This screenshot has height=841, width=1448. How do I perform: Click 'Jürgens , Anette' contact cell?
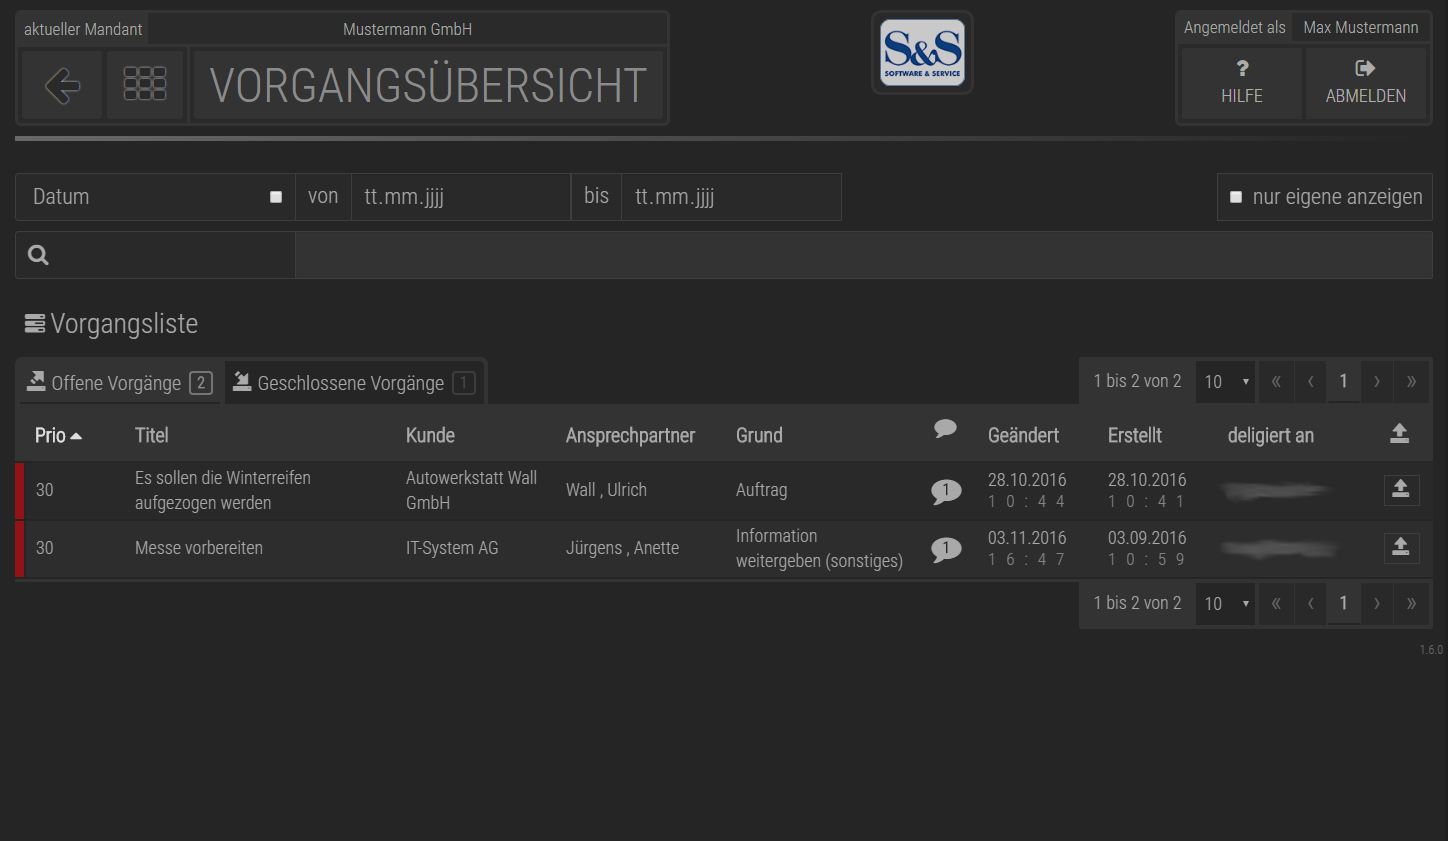[622, 548]
